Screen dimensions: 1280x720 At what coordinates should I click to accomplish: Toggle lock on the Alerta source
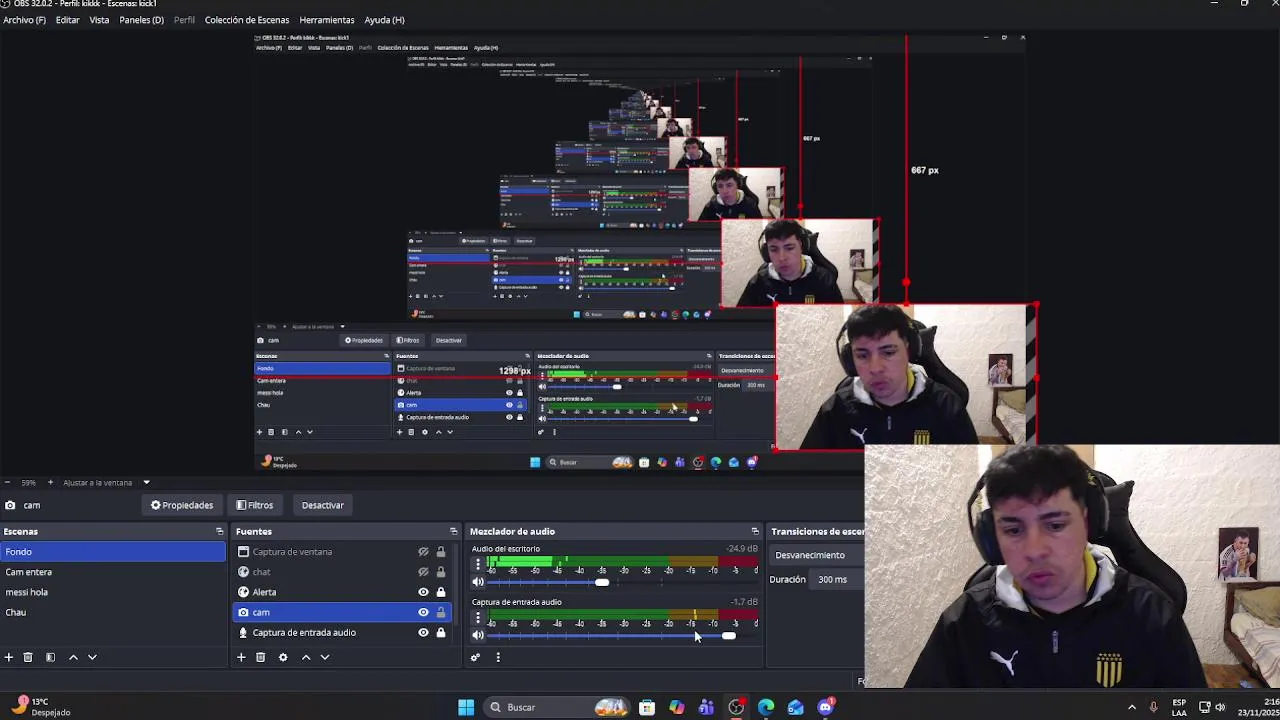[x=440, y=592]
